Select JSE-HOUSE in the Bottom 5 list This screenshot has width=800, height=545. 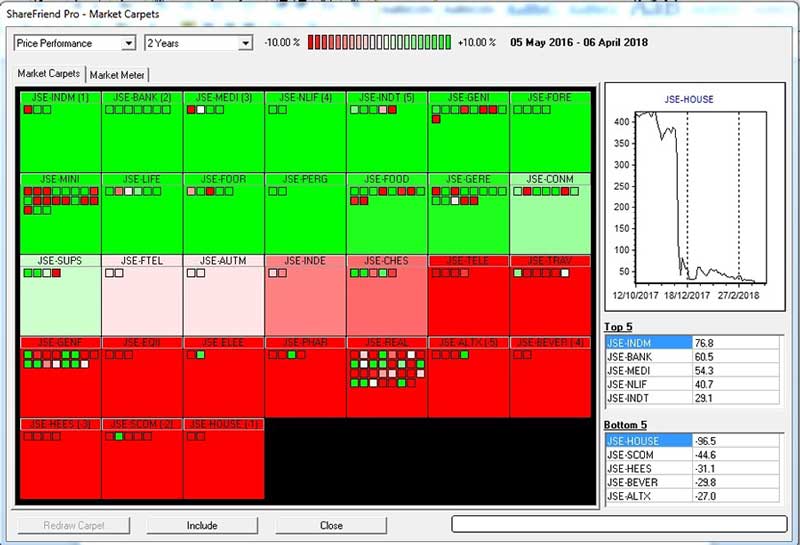pos(648,441)
